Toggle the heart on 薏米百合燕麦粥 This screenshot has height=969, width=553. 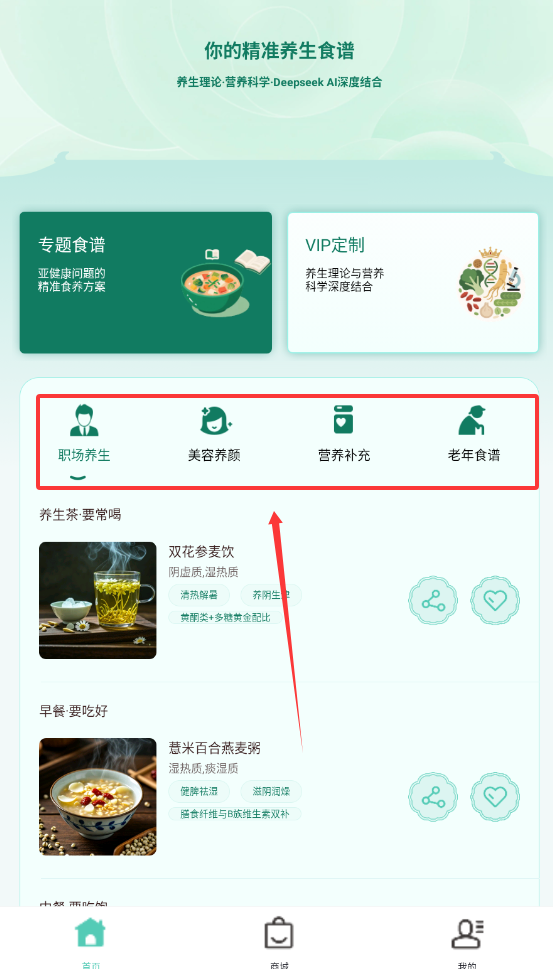(495, 797)
